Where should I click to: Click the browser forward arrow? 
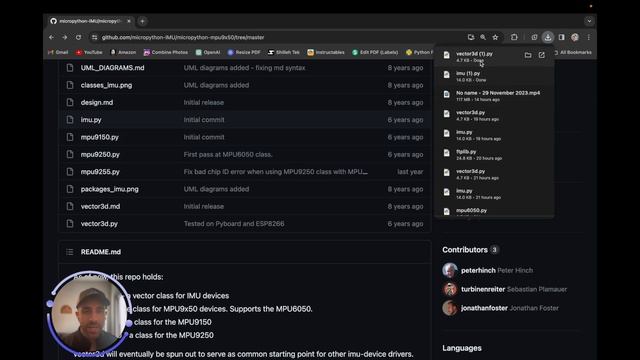[64, 37]
